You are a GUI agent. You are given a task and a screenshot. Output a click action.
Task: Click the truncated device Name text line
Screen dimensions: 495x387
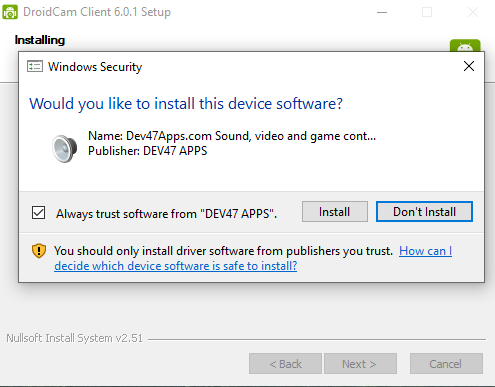pos(232,136)
